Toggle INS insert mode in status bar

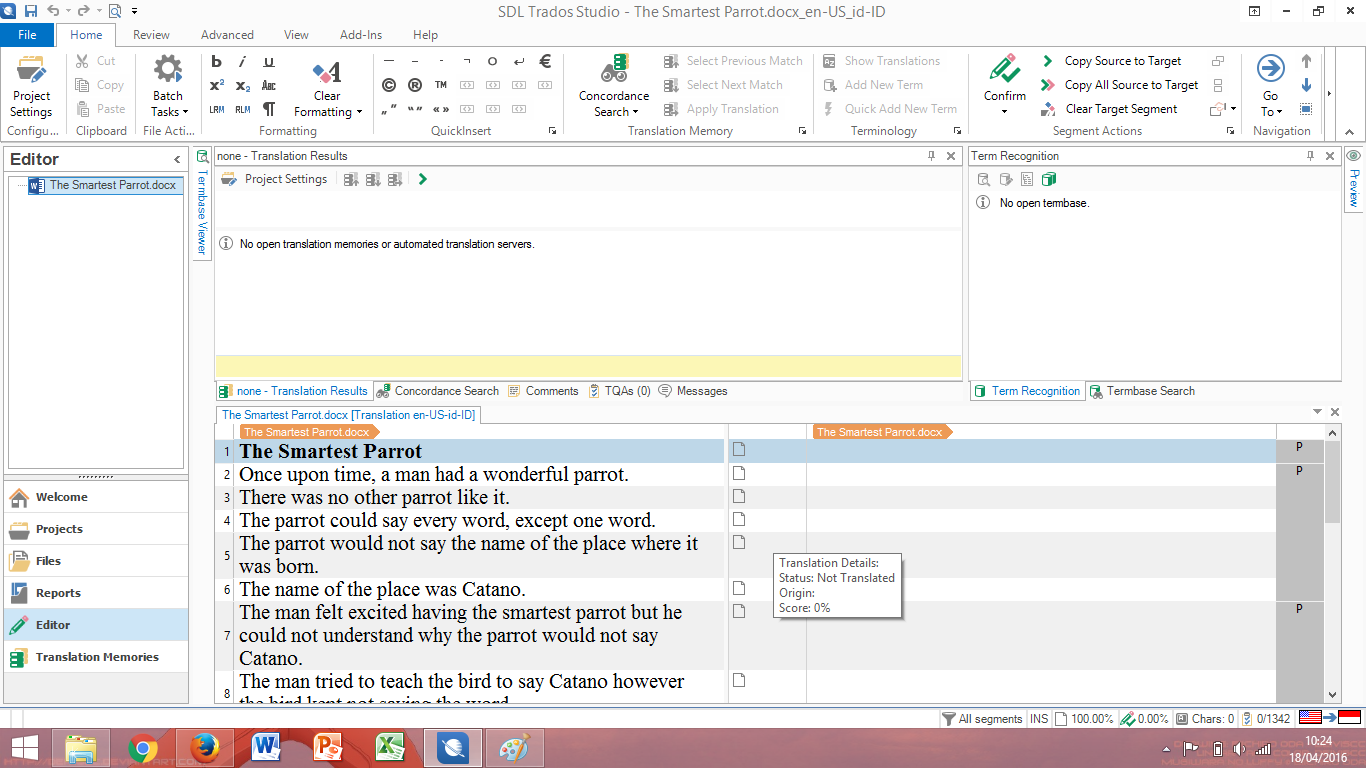coord(1039,719)
